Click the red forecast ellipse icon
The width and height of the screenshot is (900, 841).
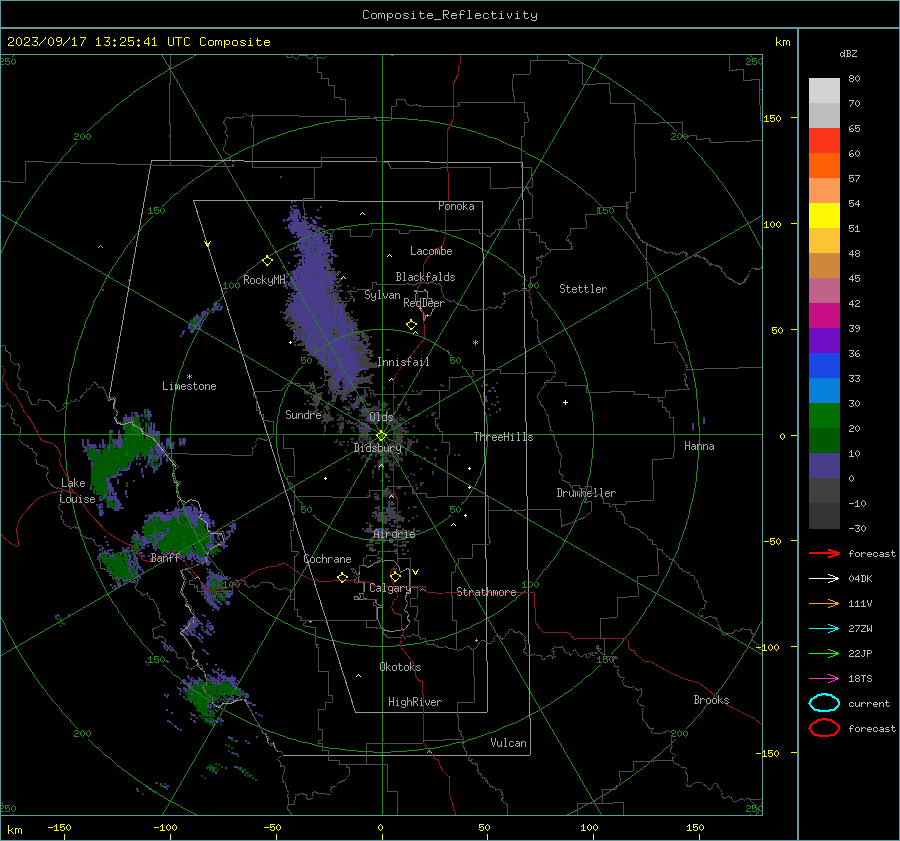click(824, 728)
